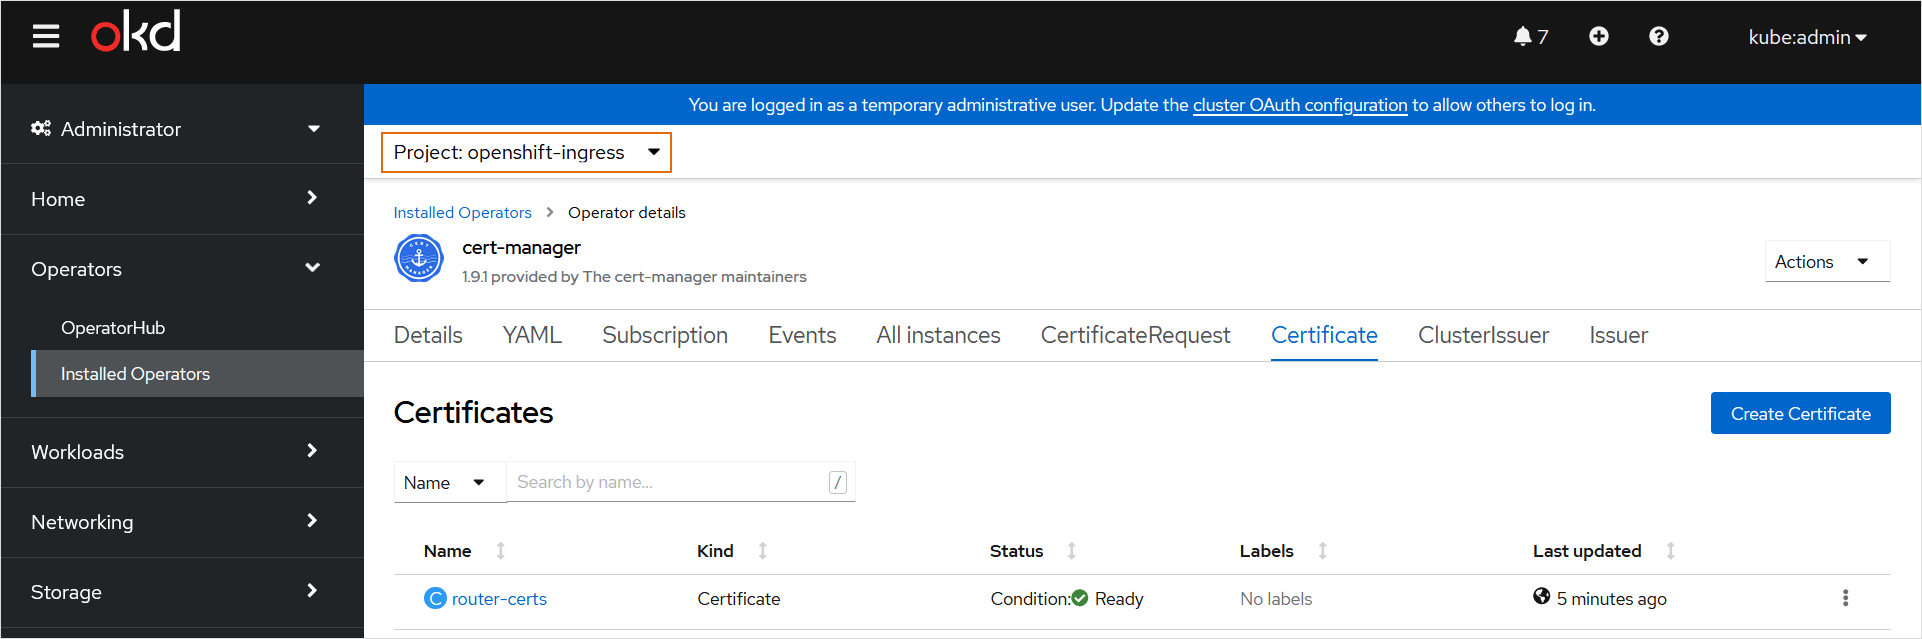Image resolution: width=1922 pixels, height=639 pixels.
Task: Open the help question mark menu
Action: pos(1659,36)
